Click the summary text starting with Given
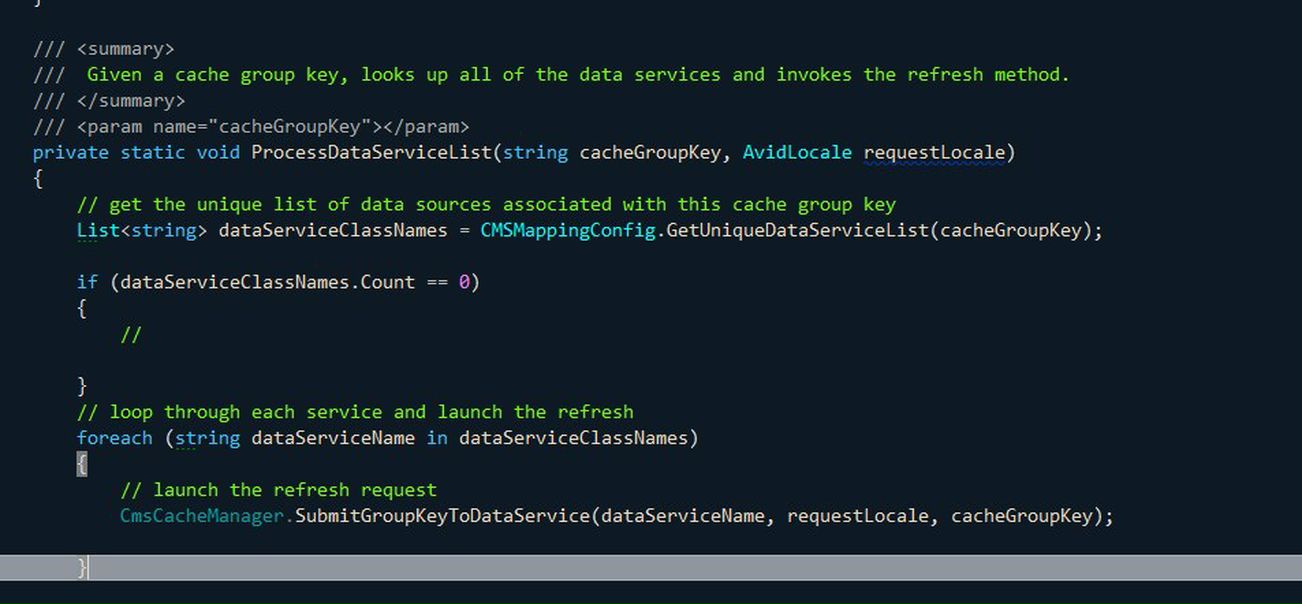1302x604 pixels. pos(577,74)
